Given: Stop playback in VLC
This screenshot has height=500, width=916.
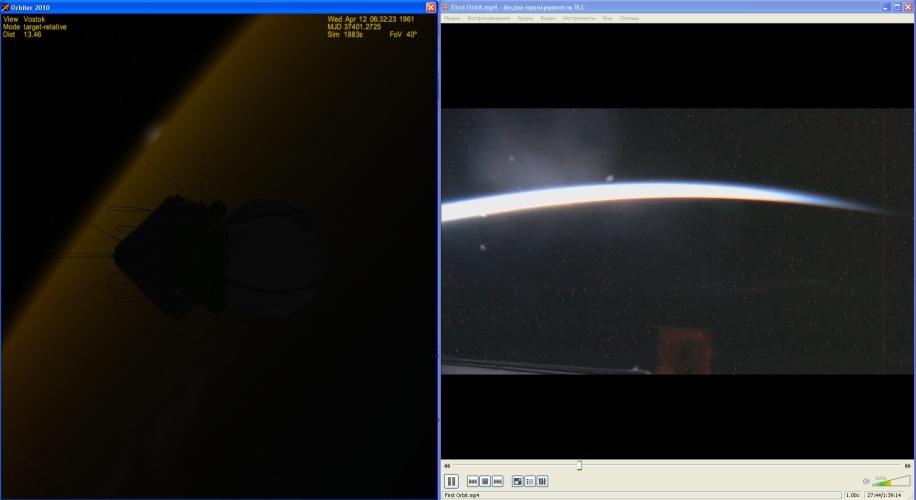Looking at the screenshot, I should point(485,481).
